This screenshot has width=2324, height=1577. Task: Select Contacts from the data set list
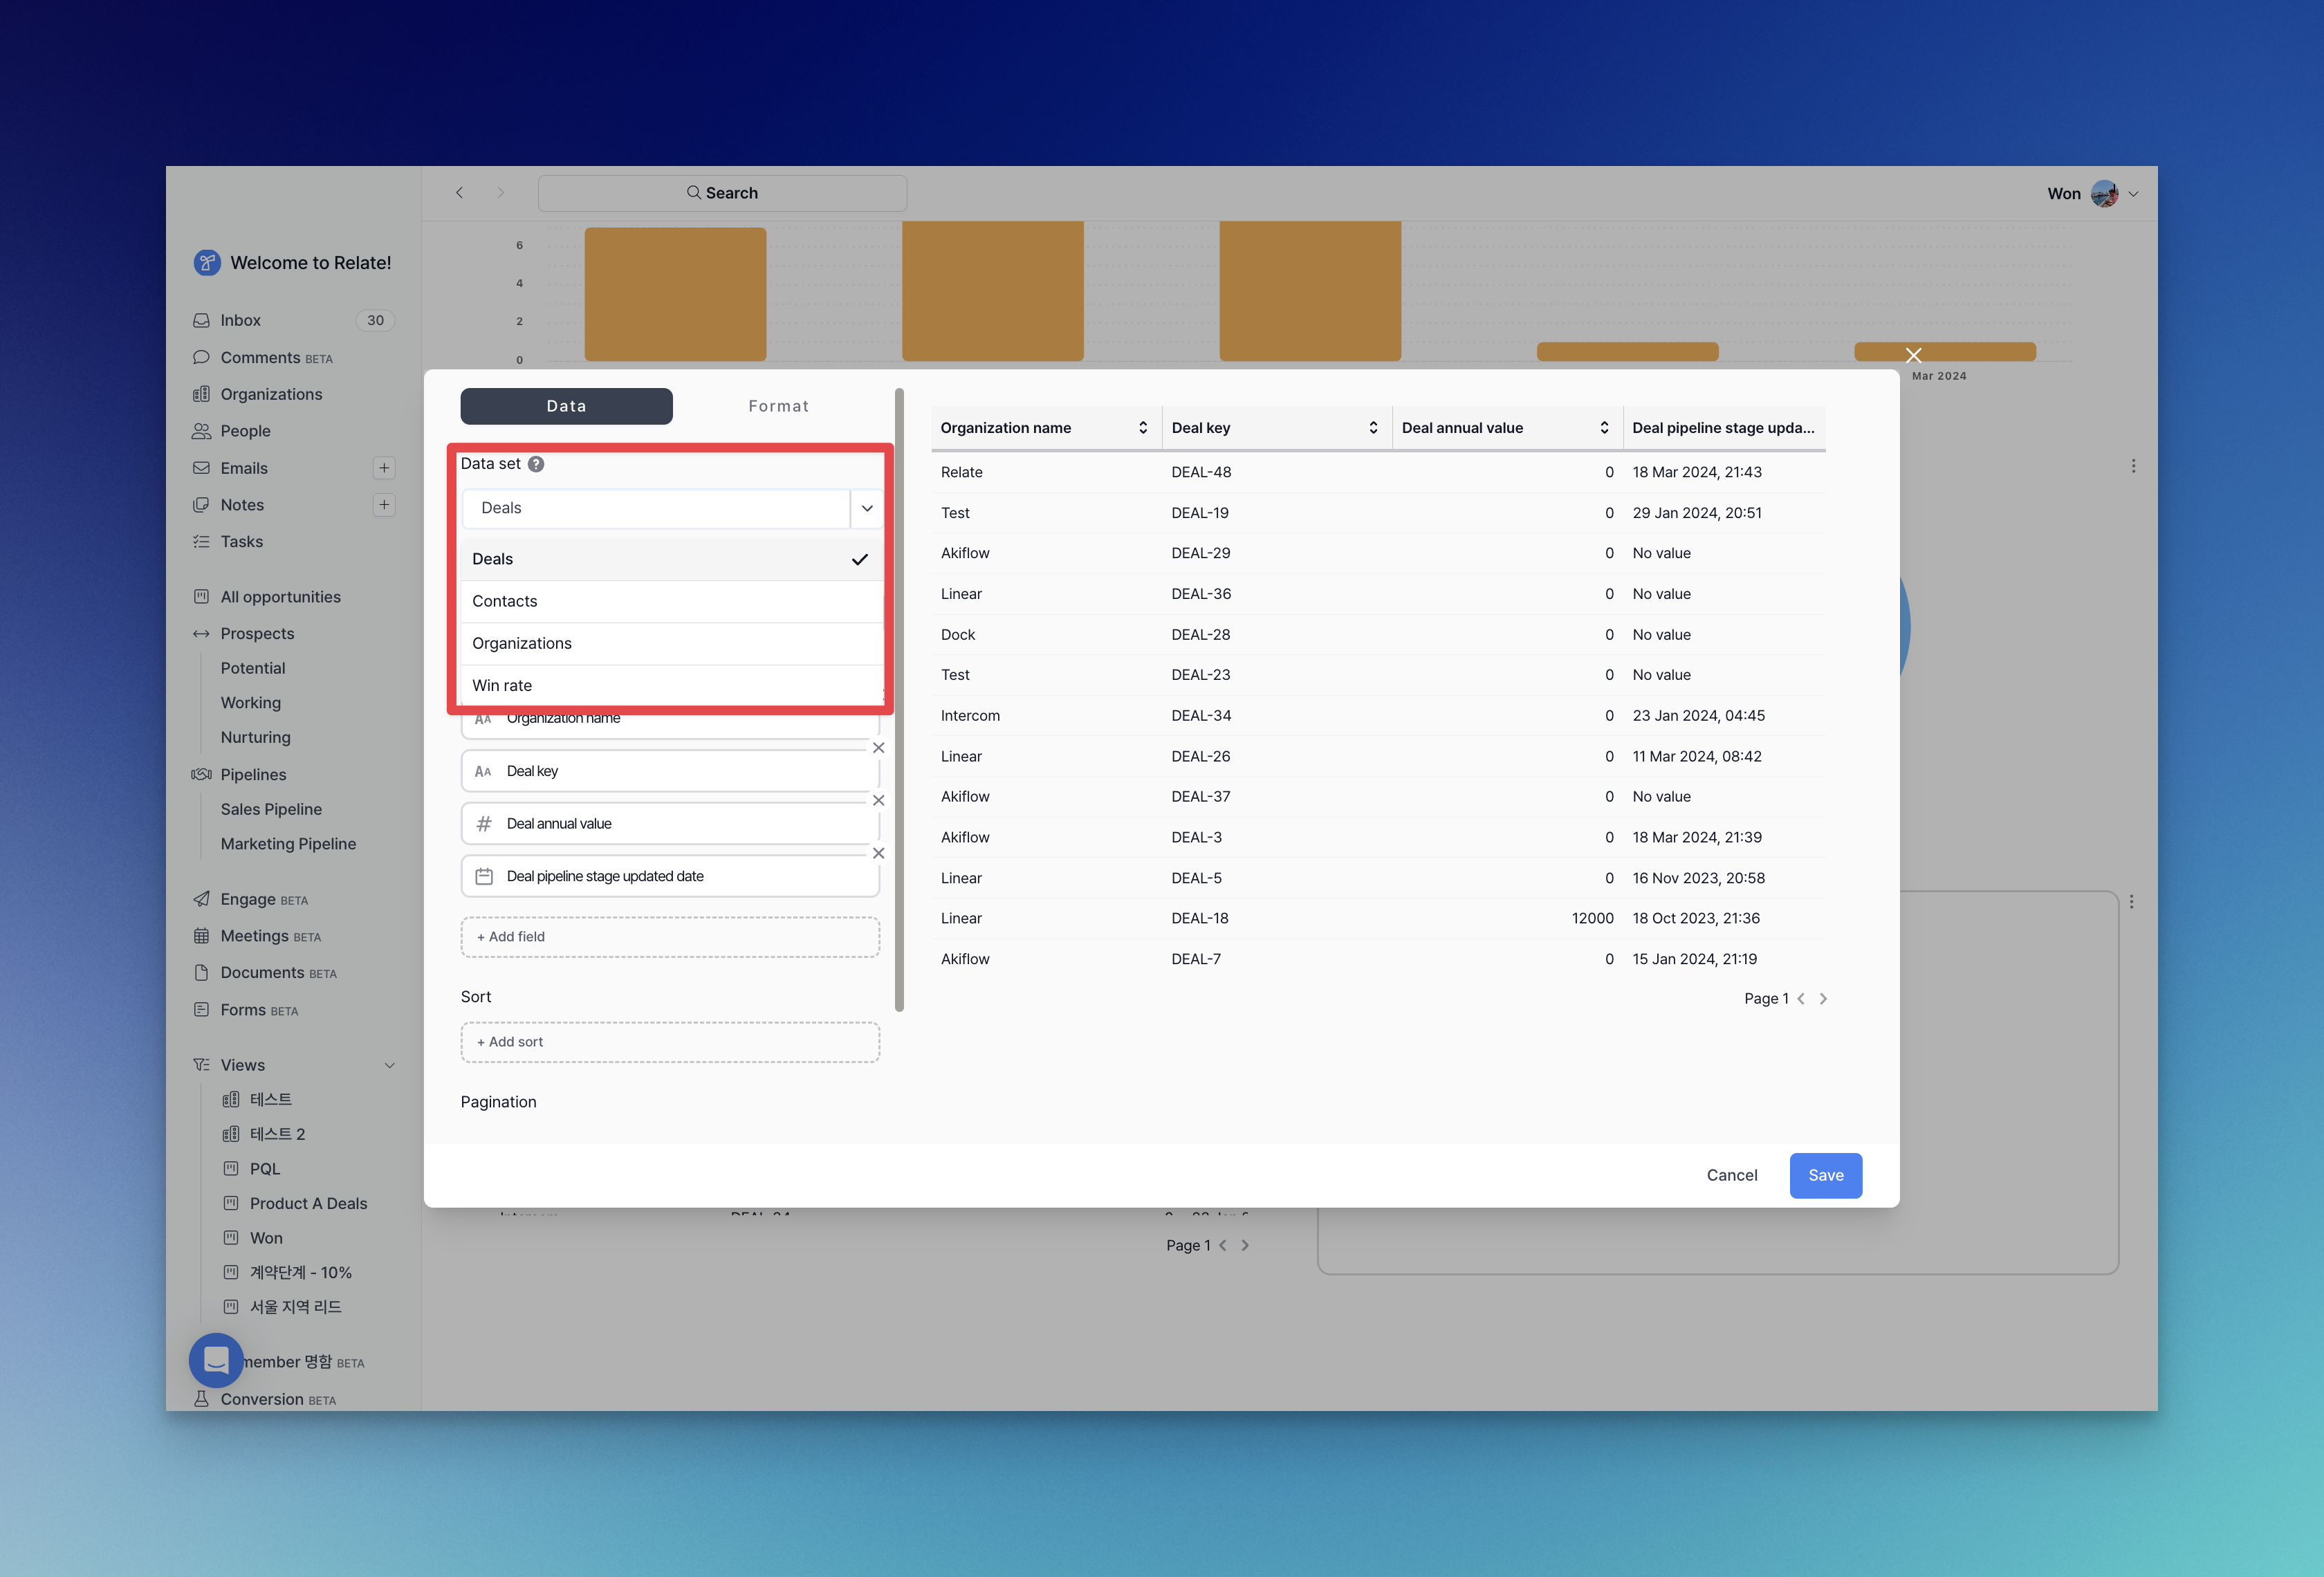pyautogui.click(x=504, y=601)
